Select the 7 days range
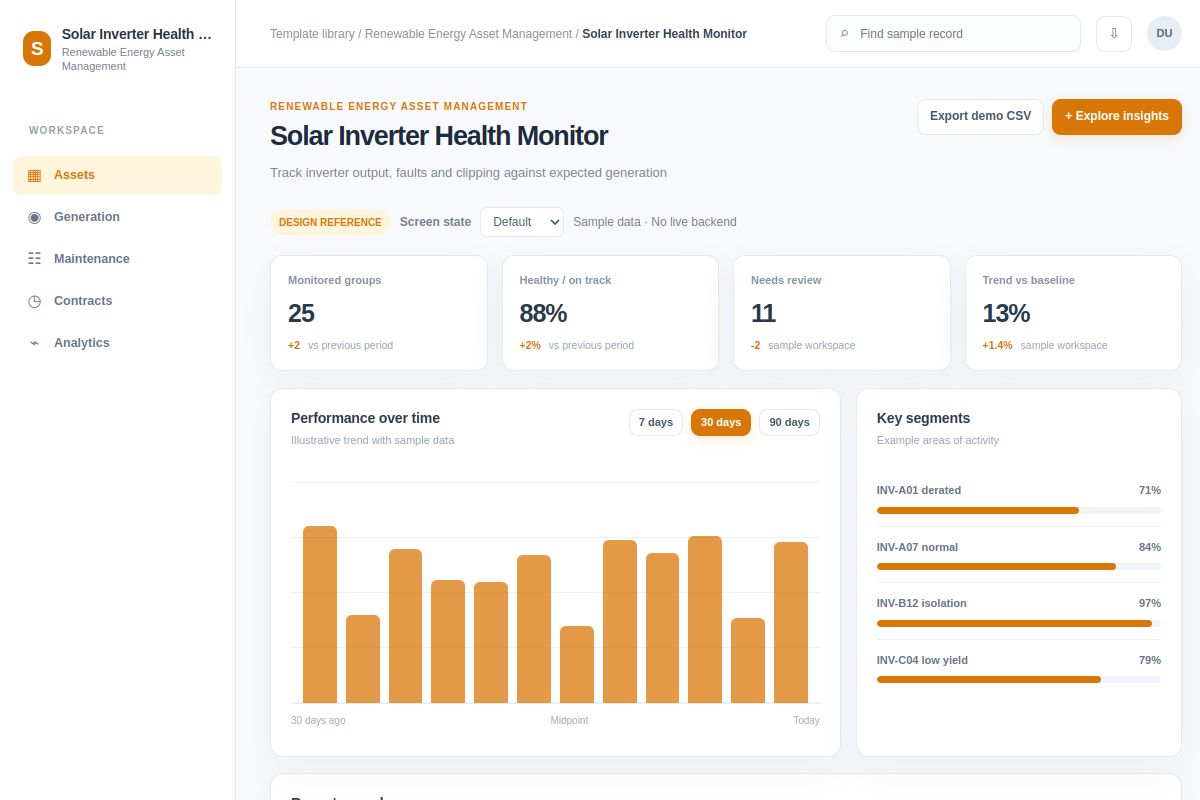The height and width of the screenshot is (800, 1200). click(656, 422)
